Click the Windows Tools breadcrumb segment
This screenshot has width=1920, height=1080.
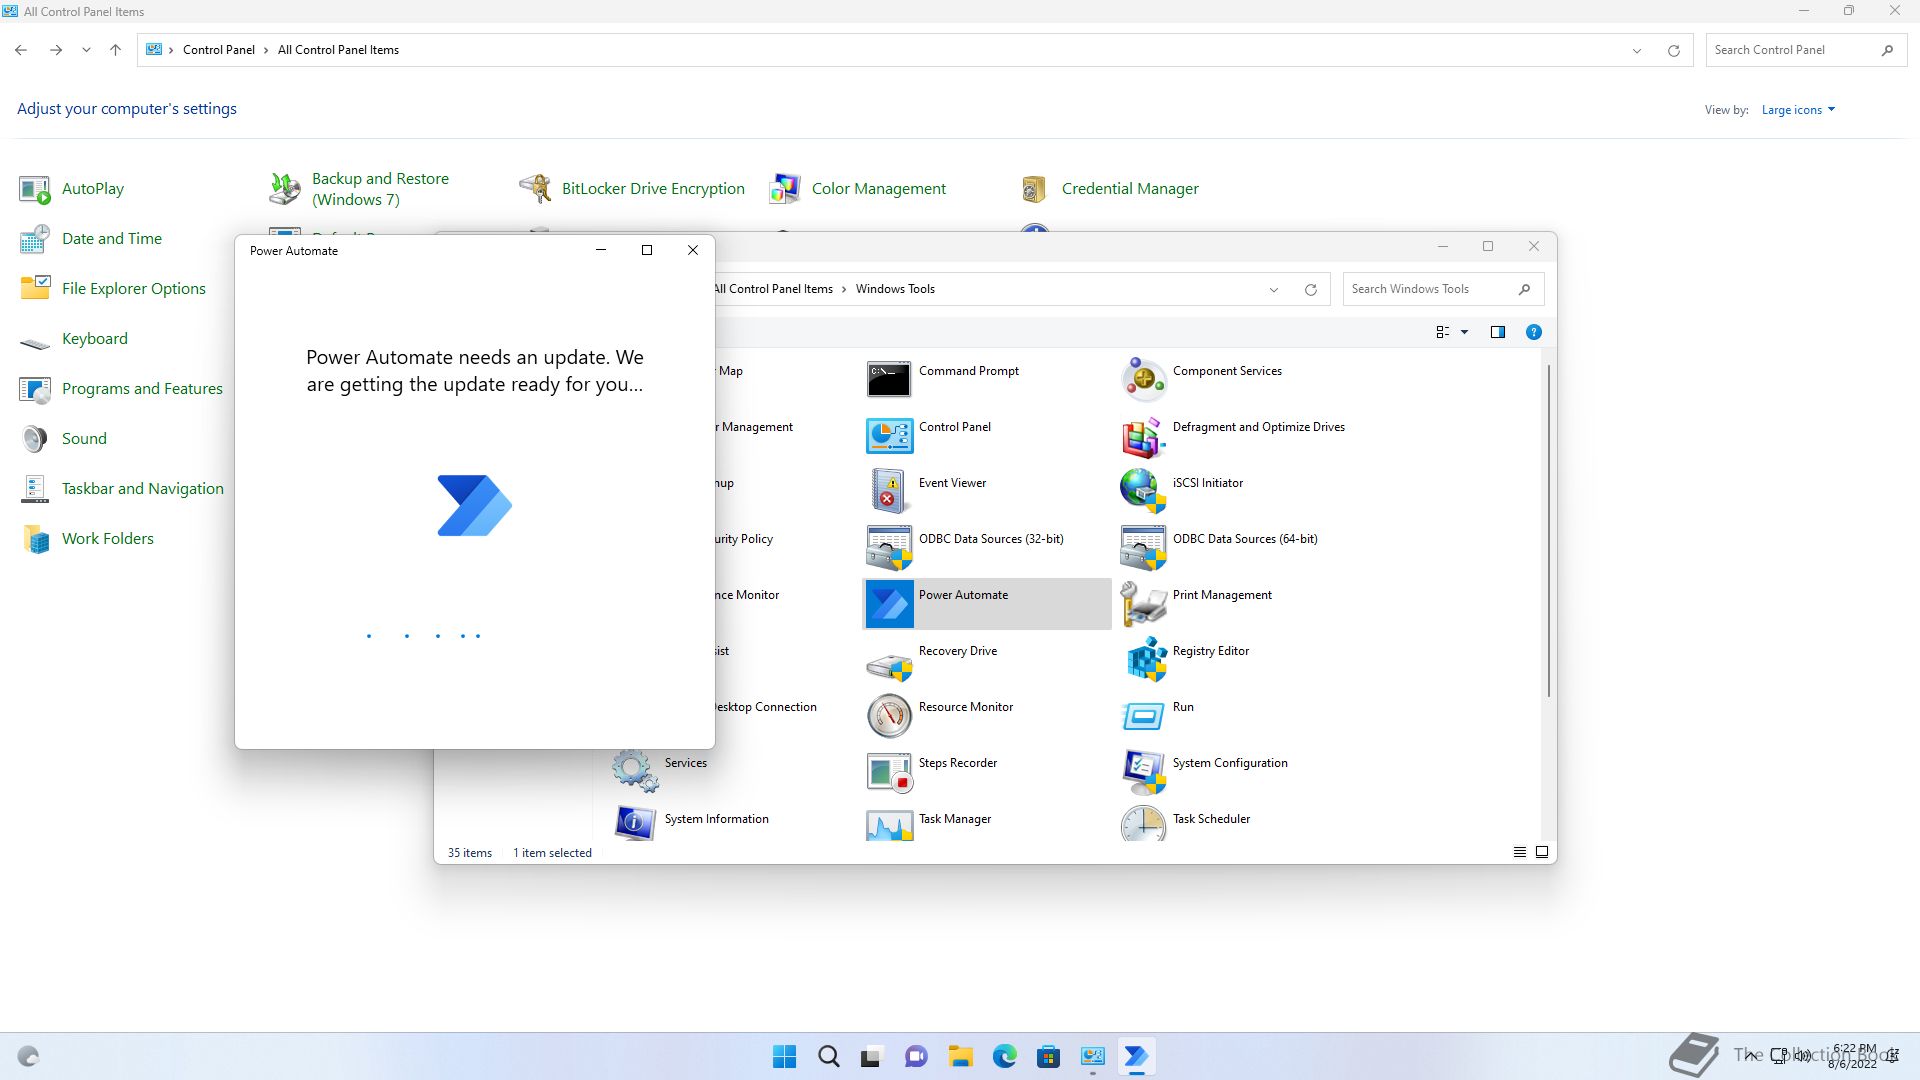click(x=895, y=289)
